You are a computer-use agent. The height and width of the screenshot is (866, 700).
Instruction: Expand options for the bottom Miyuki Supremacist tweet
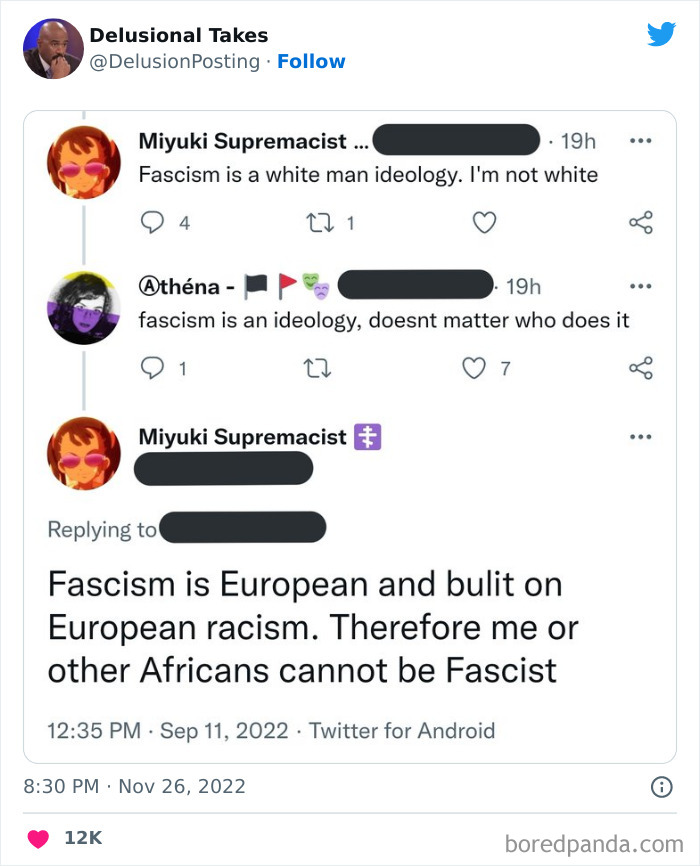coord(641,436)
